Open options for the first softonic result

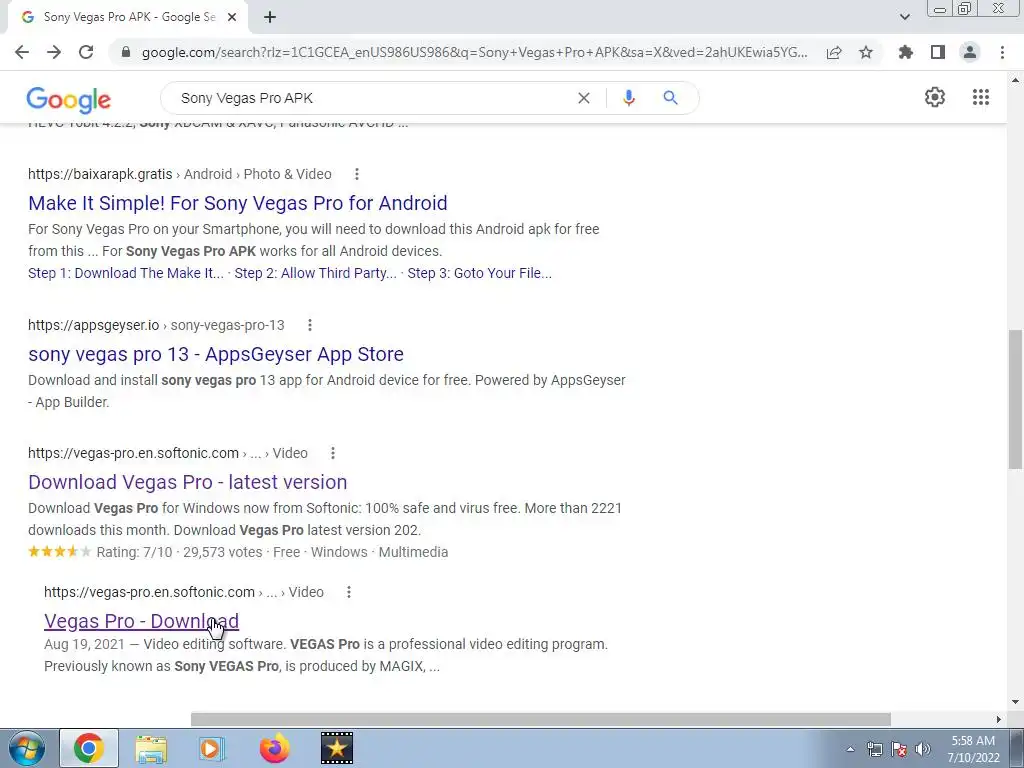click(332, 453)
